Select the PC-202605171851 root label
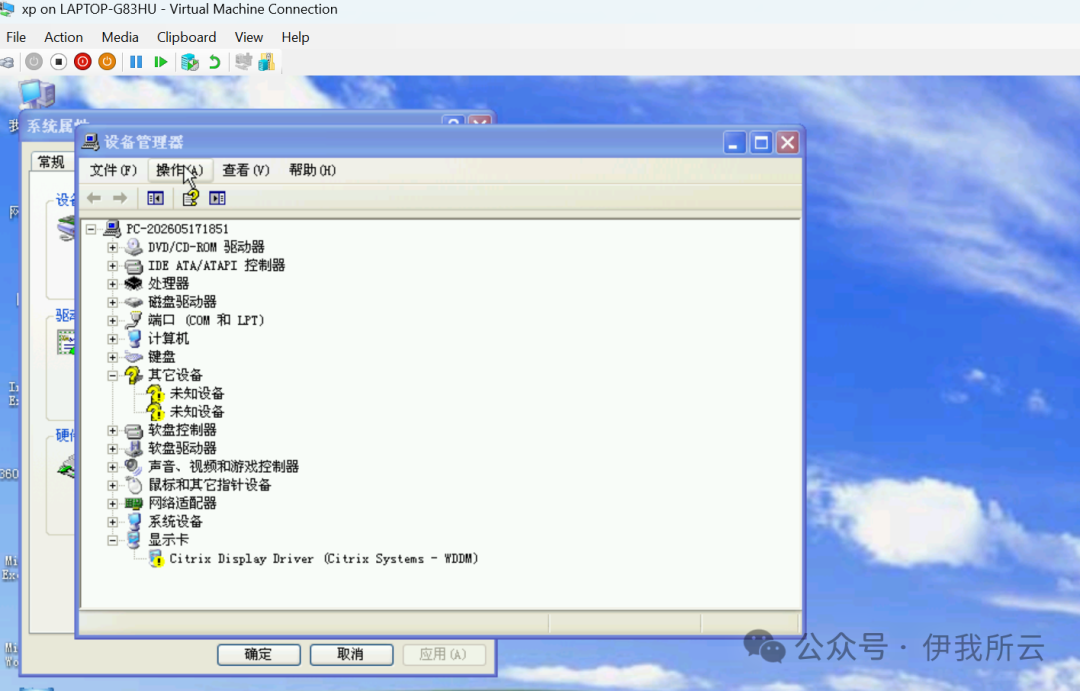 tap(178, 229)
